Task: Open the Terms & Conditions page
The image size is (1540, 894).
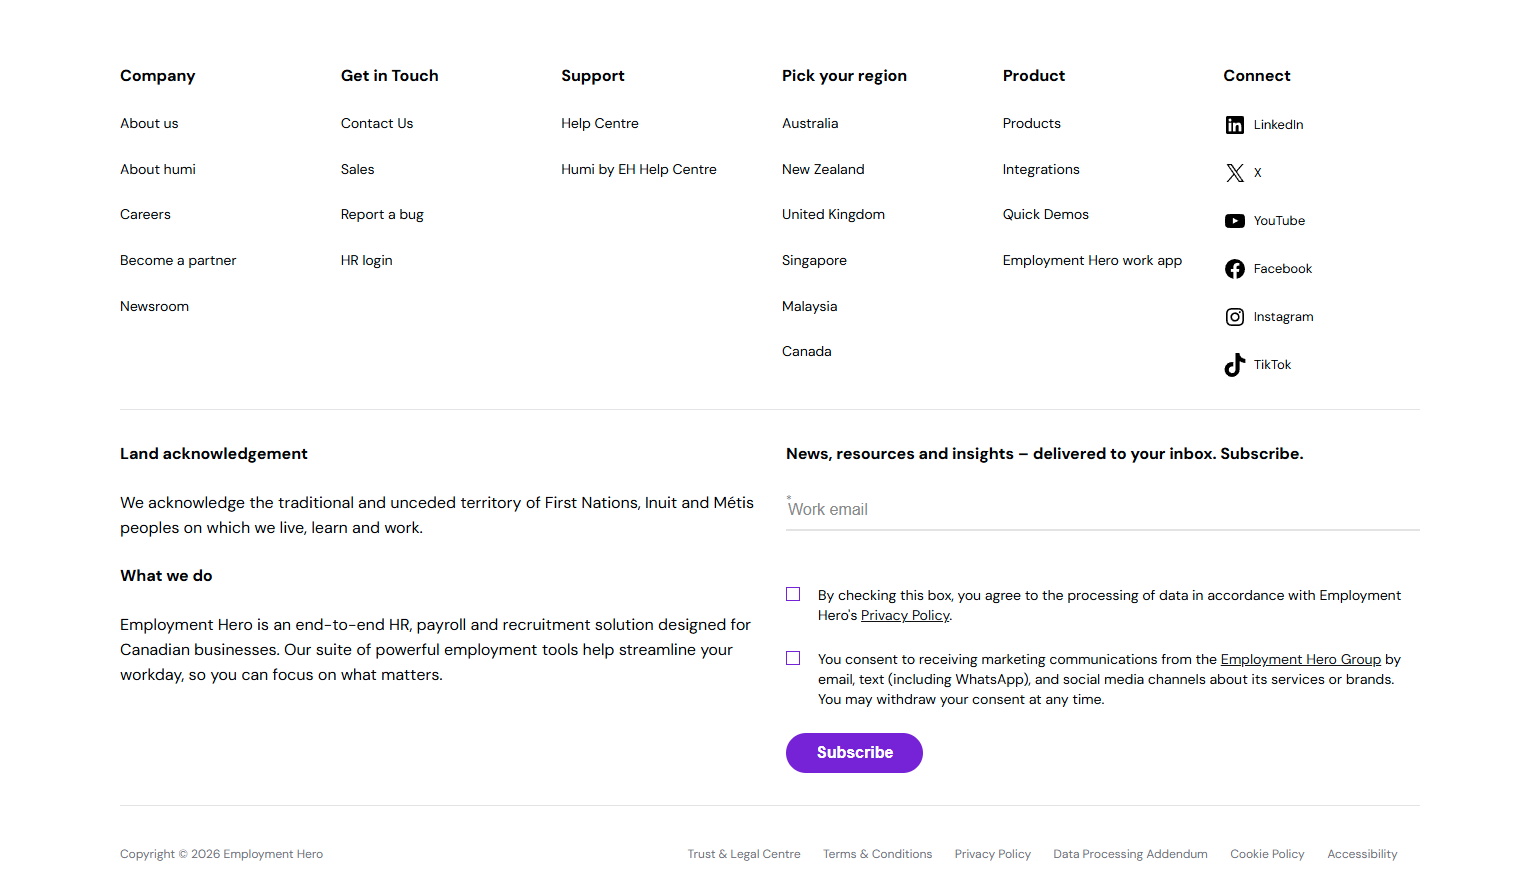Action: coord(877,854)
